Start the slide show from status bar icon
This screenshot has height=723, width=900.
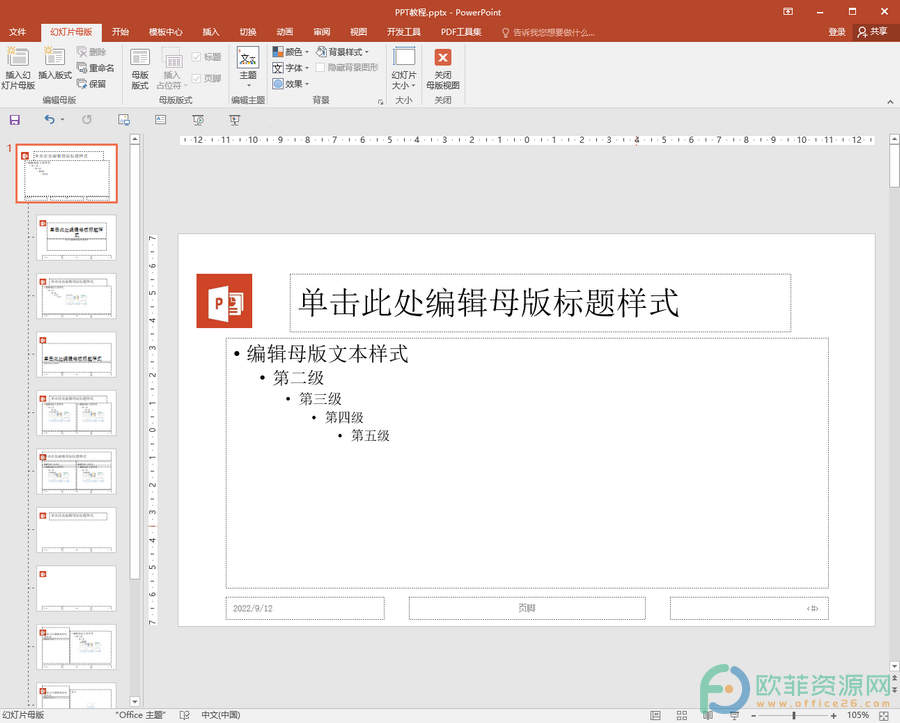pyautogui.click(x=734, y=715)
